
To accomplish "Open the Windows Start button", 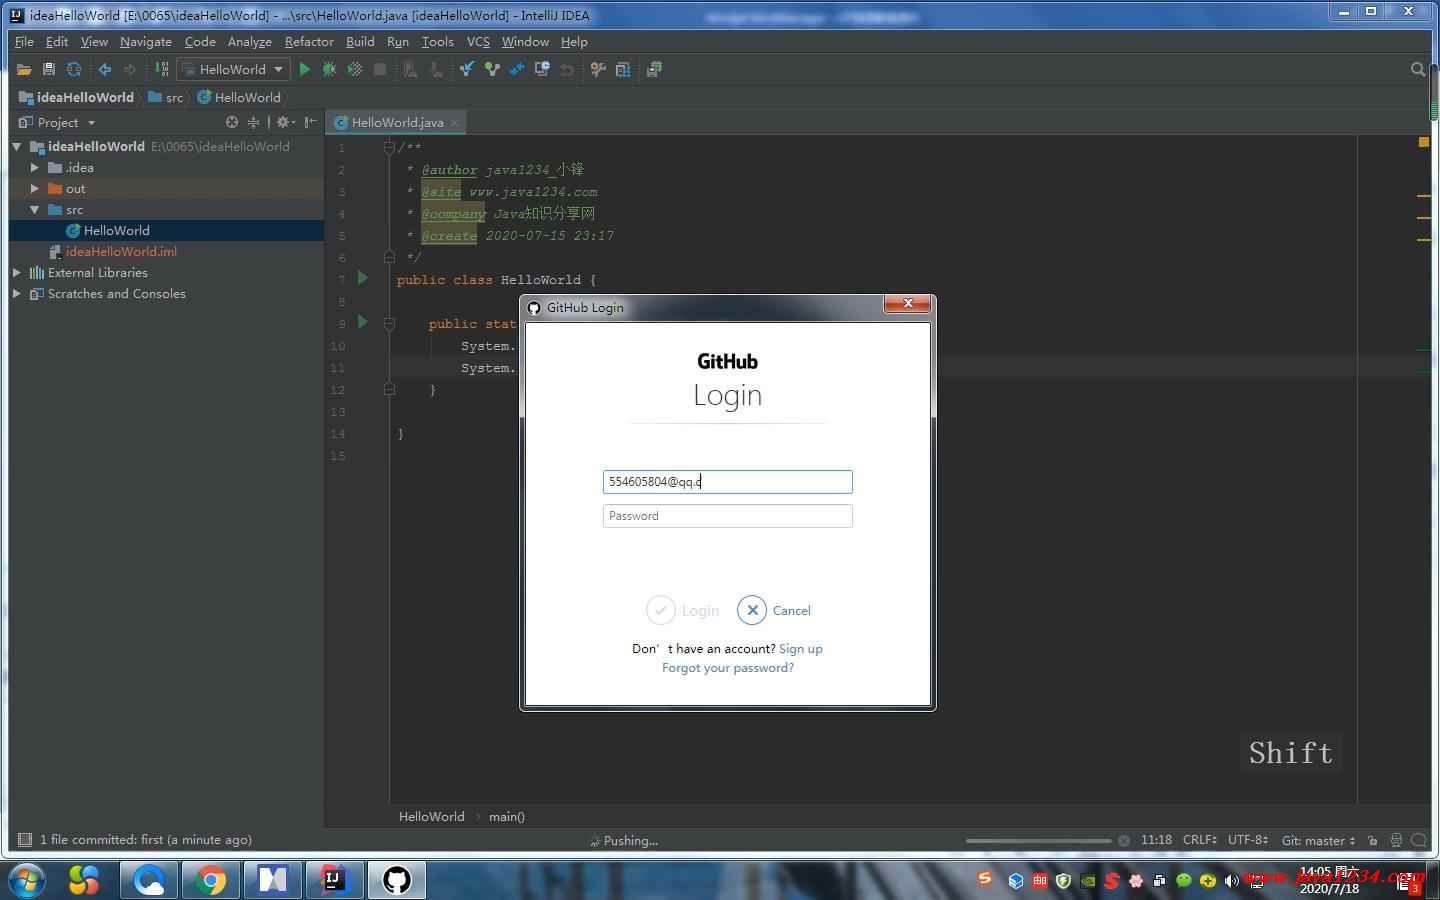I will point(27,880).
